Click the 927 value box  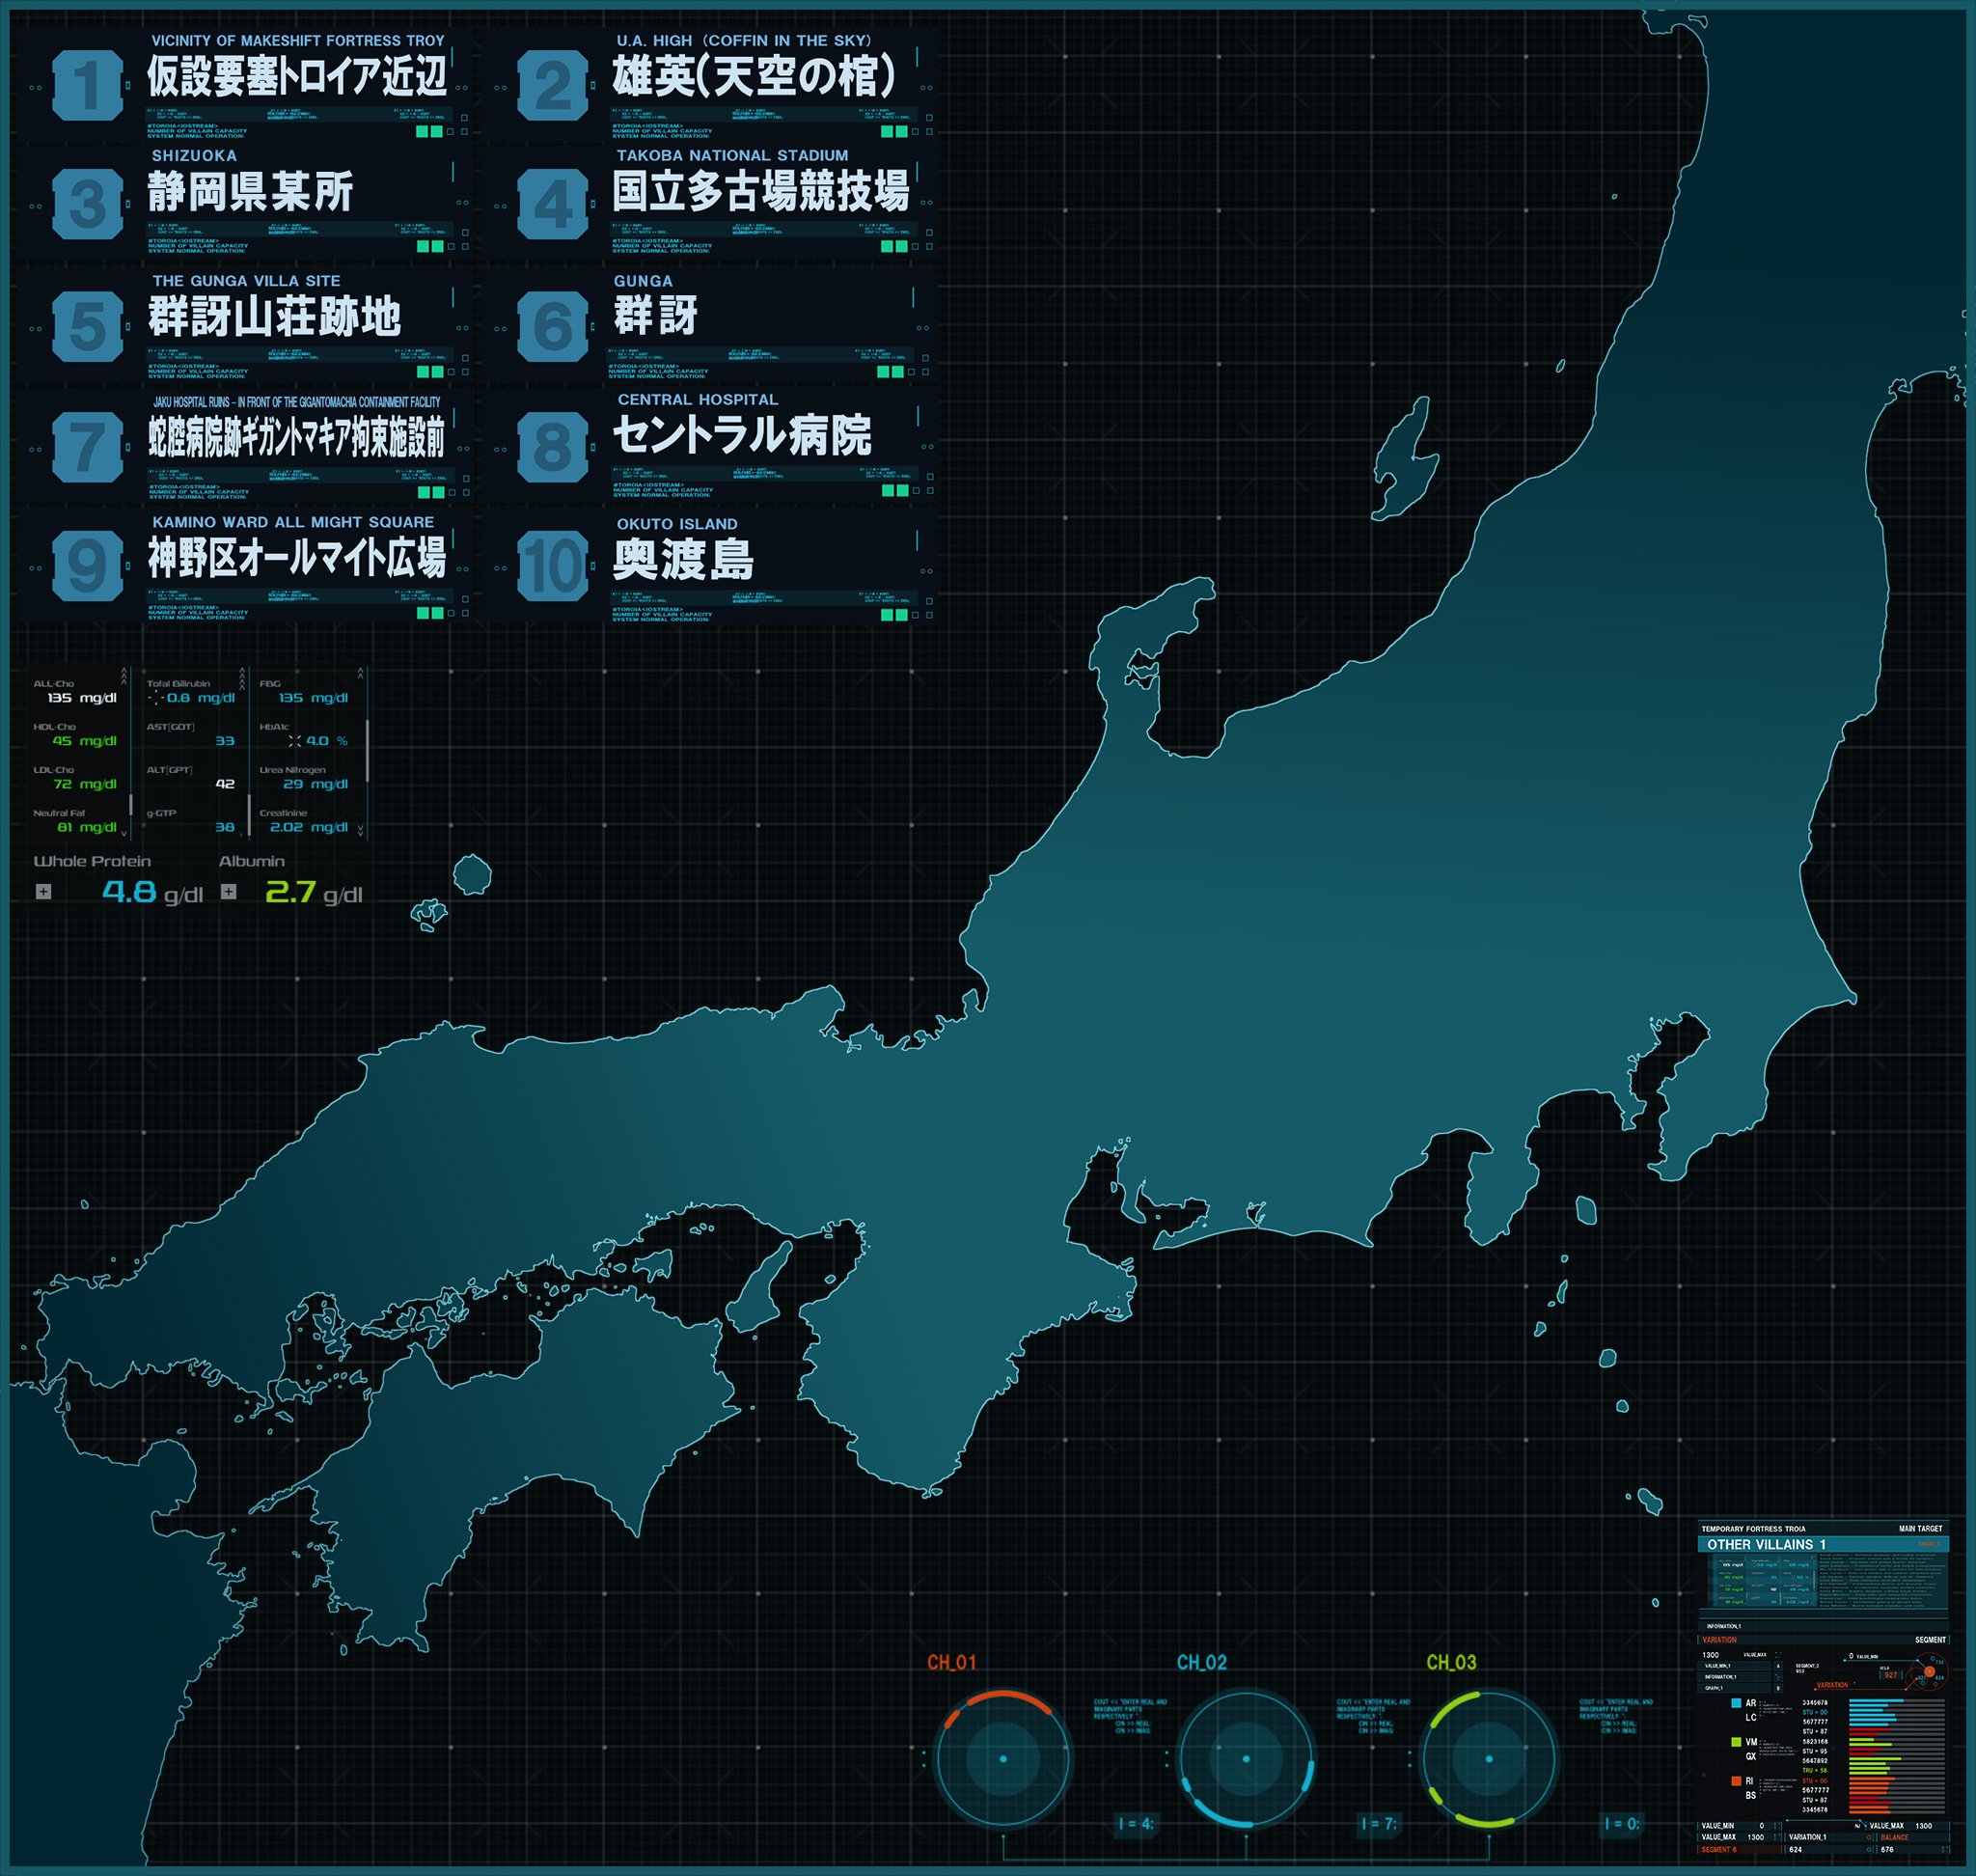1891,1676
